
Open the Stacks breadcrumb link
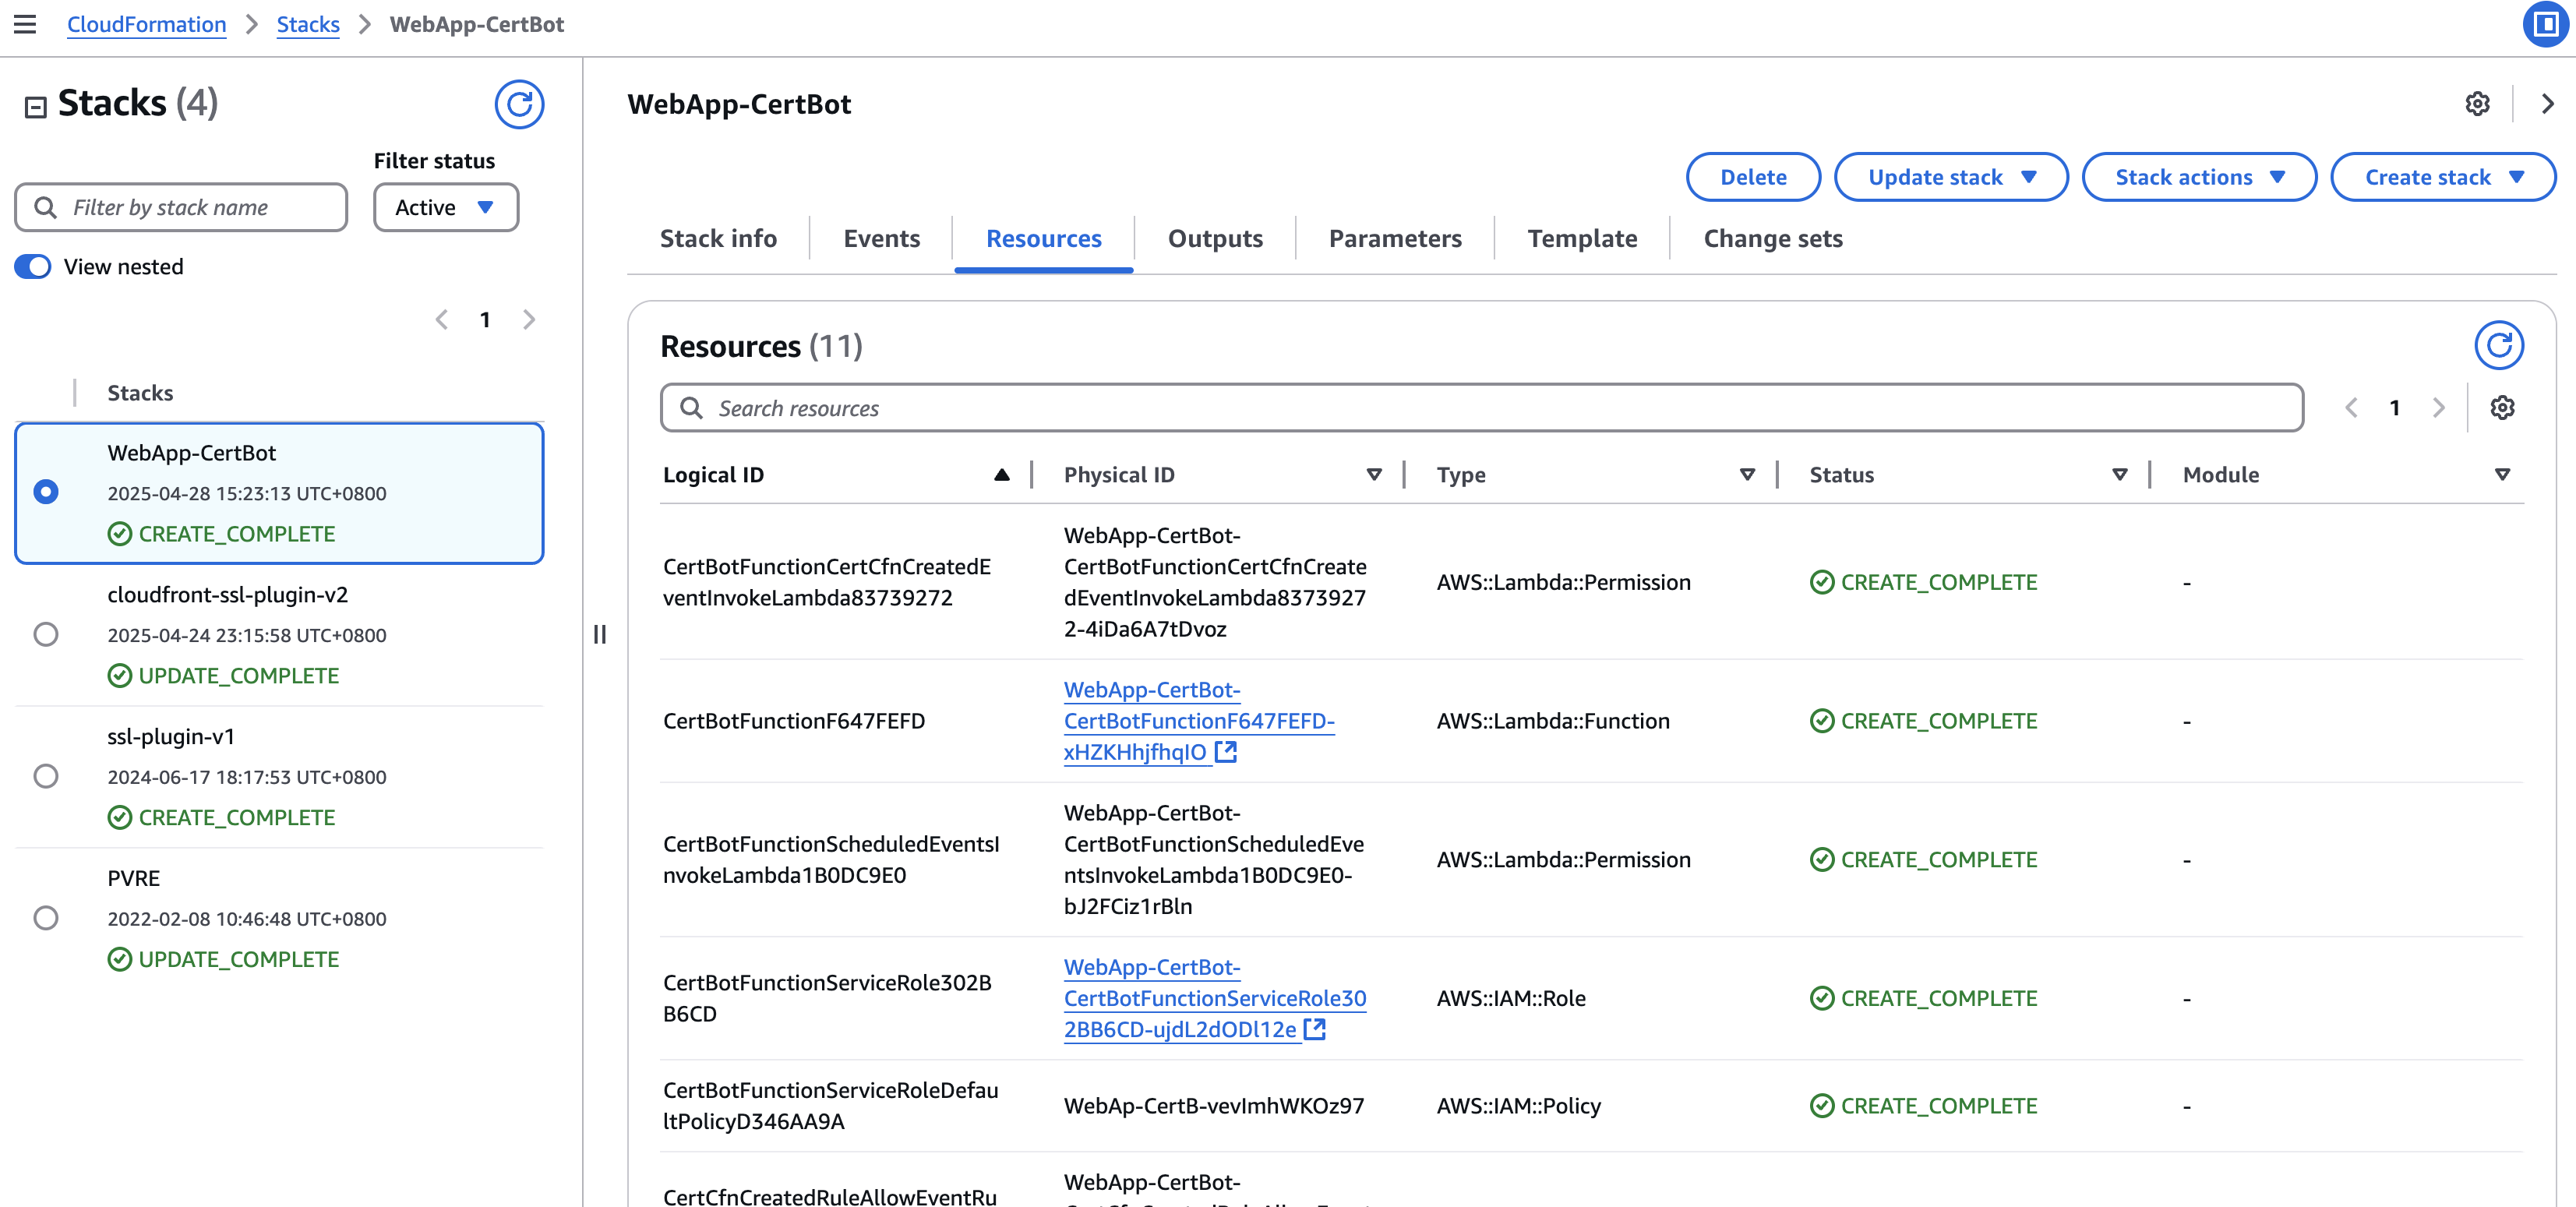click(308, 24)
